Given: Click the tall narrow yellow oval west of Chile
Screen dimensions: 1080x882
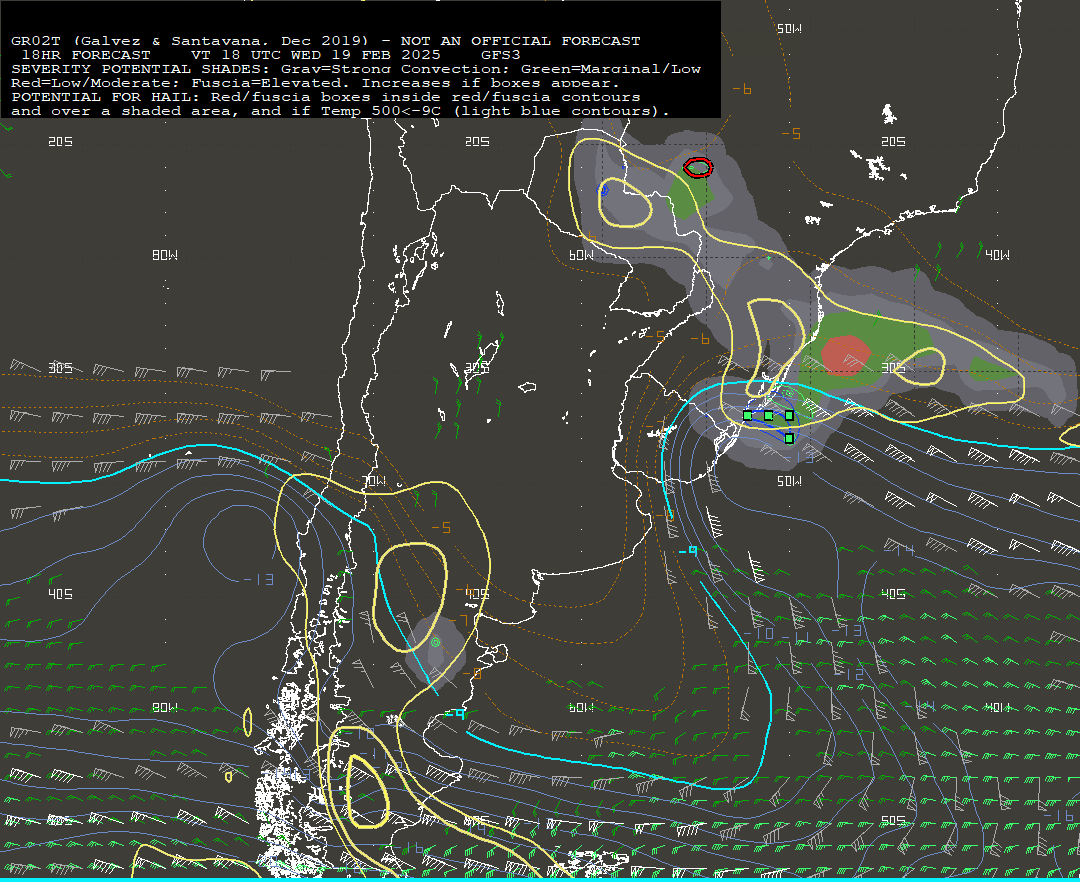Looking at the screenshot, I should point(248,722).
